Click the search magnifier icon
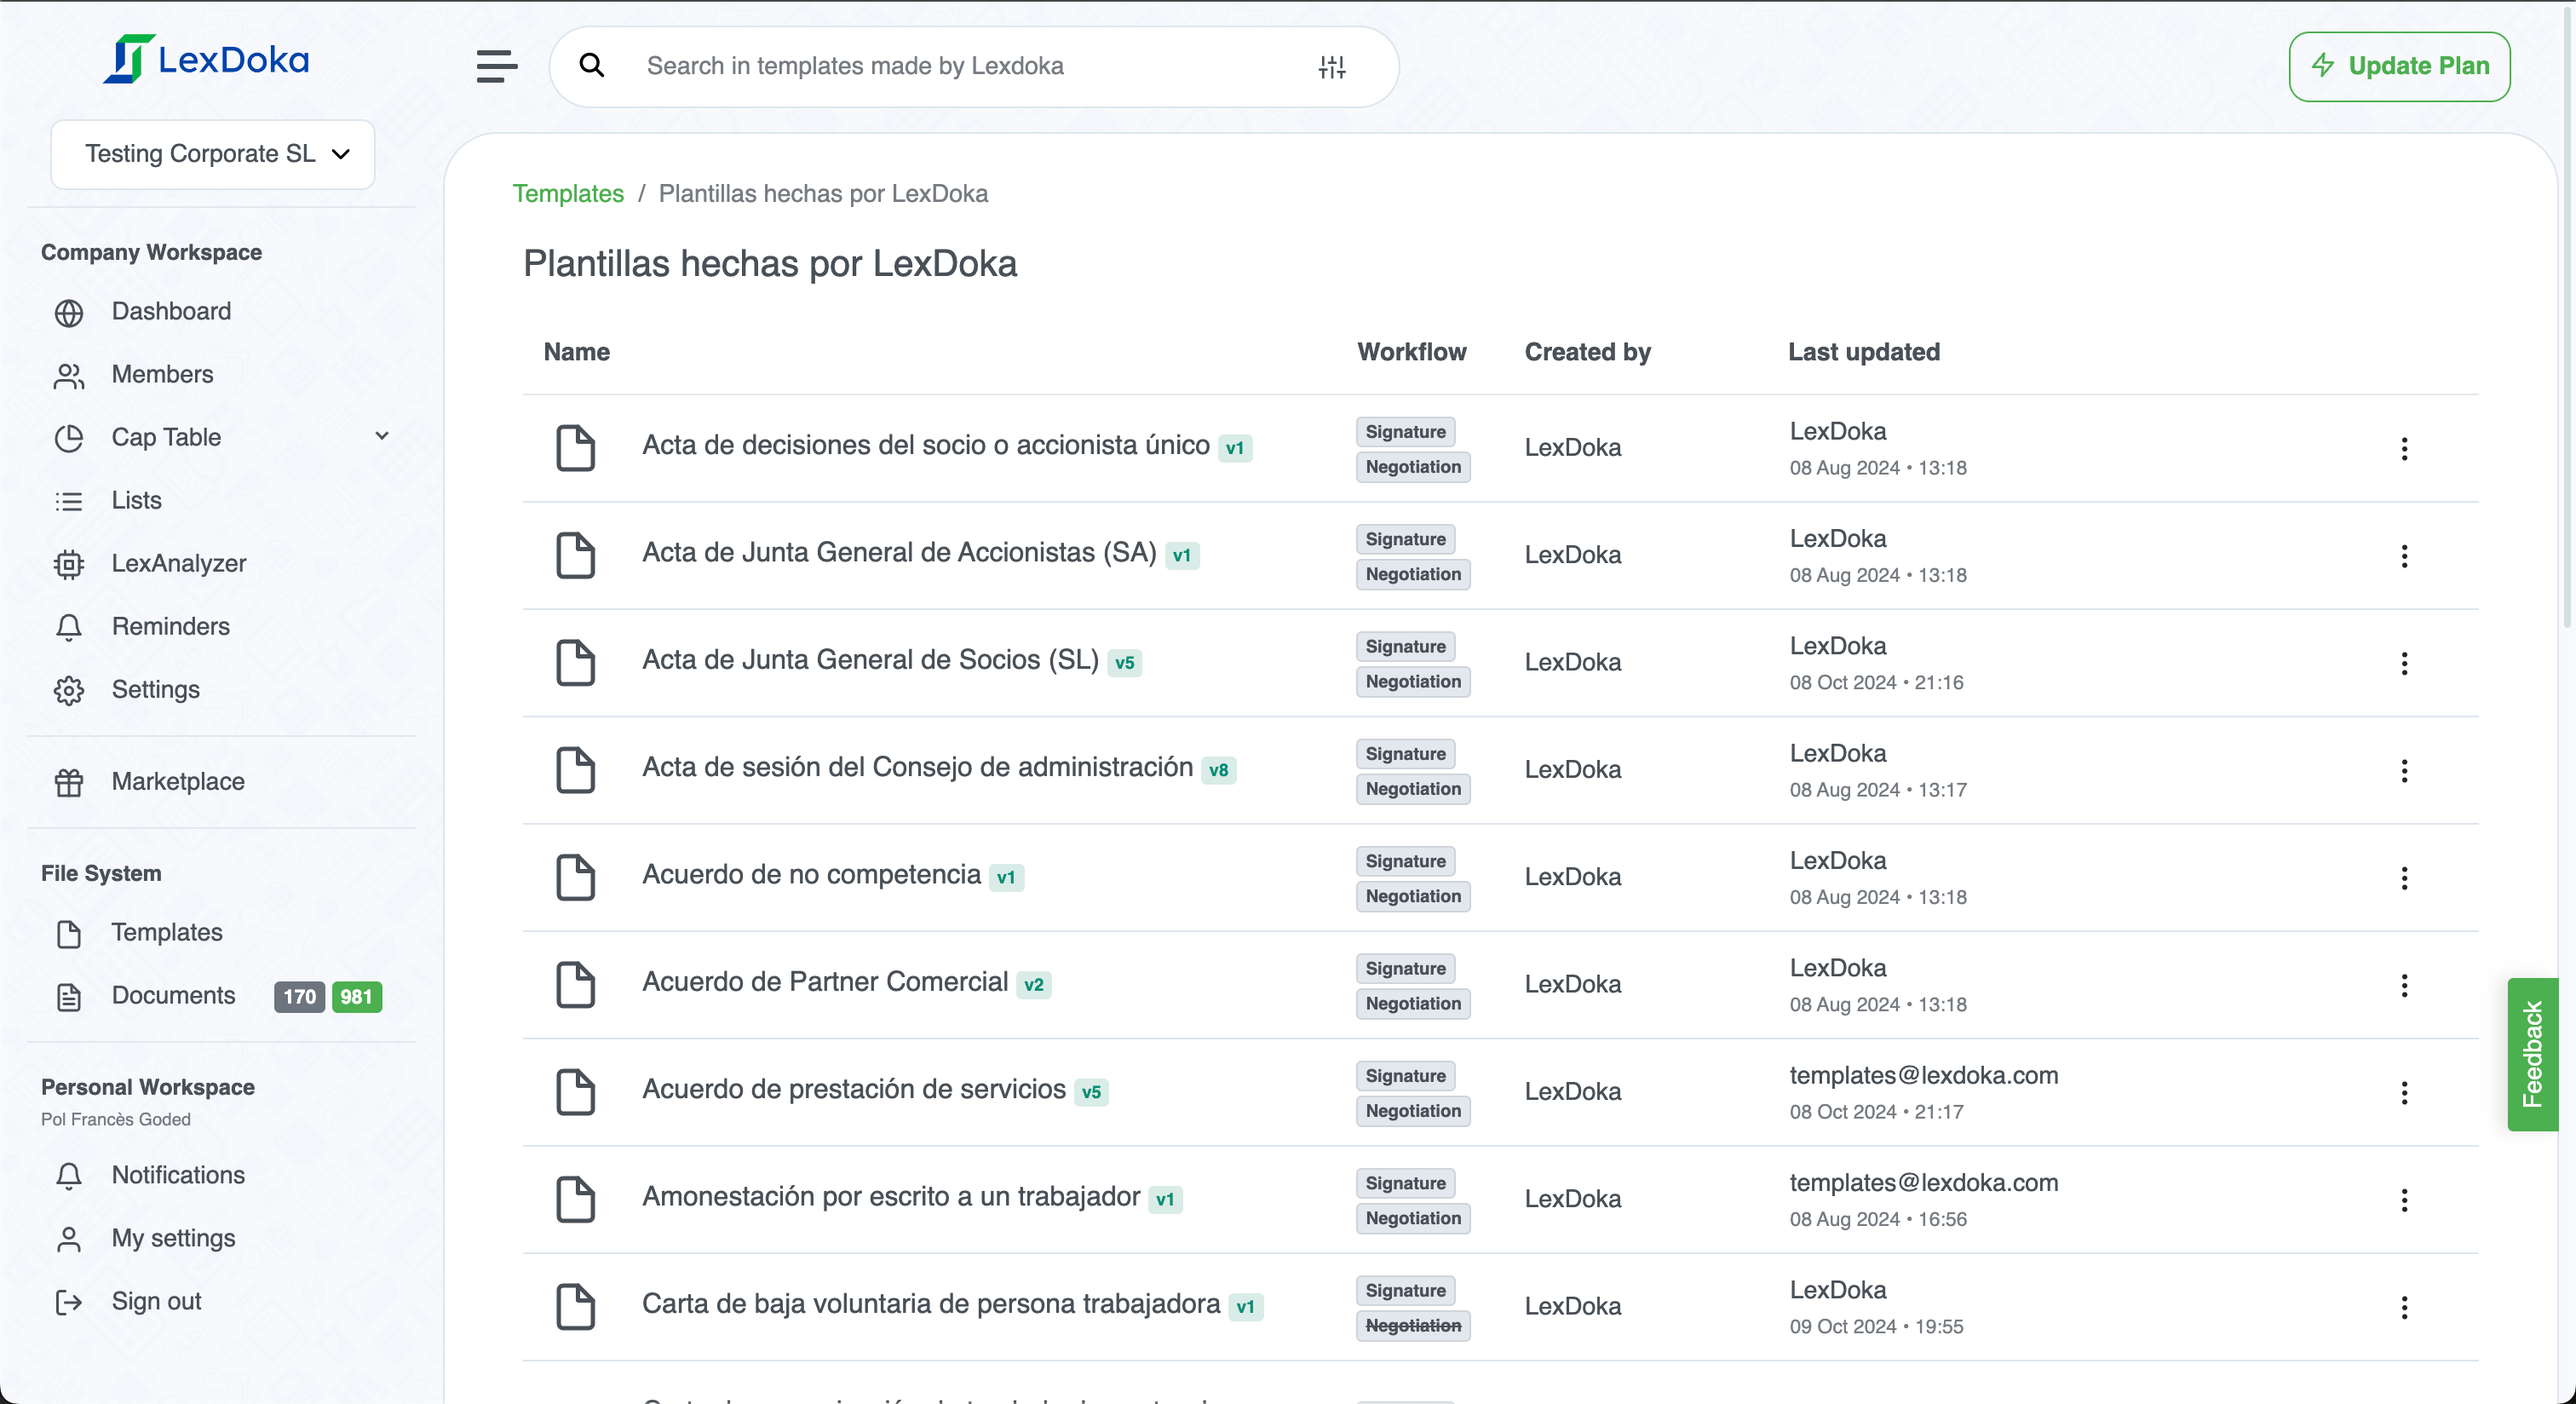Viewport: 2576px width, 1404px height. pyautogui.click(x=592, y=65)
